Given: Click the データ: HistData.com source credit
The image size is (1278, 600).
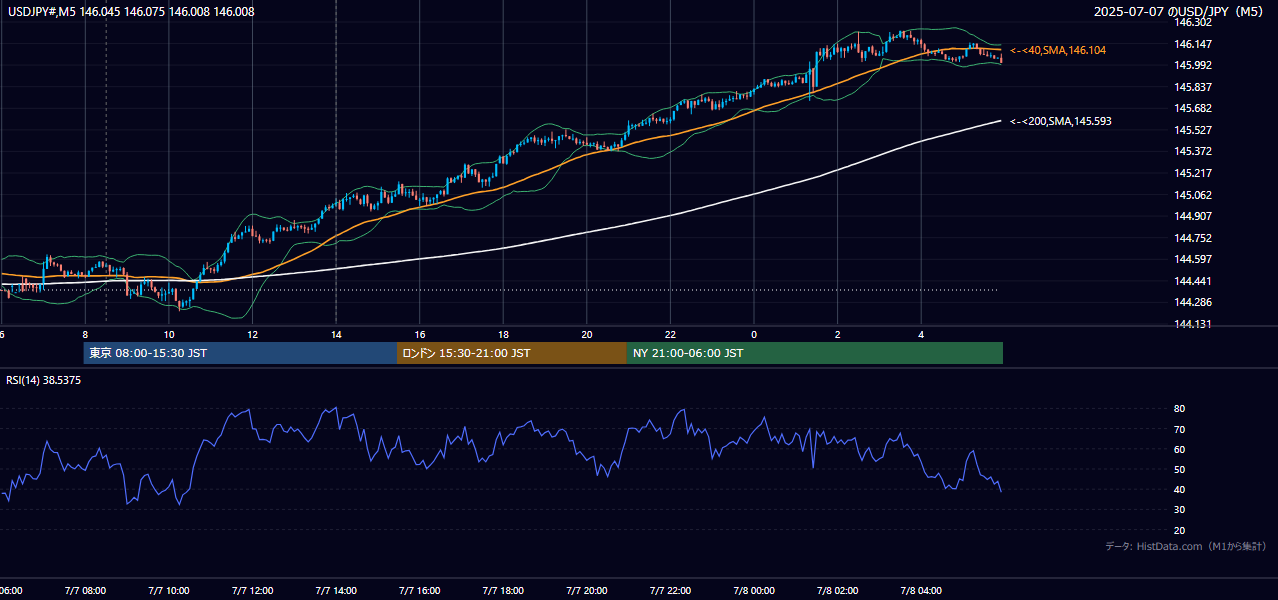Looking at the screenshot, I should coord(1186,546).
